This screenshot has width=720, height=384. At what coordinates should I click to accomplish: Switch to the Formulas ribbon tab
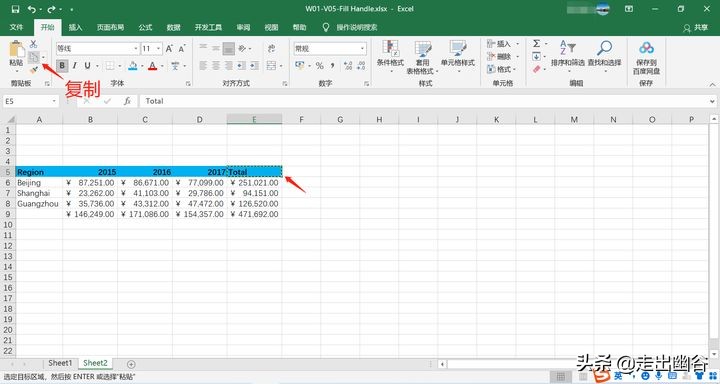pos(145,28)
